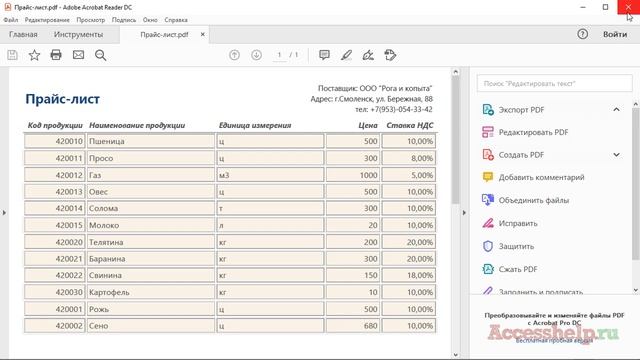This screenshot has height=360, width=640.
Task: Send file by email with the envelope icon
Action: [x=78, y=55]
